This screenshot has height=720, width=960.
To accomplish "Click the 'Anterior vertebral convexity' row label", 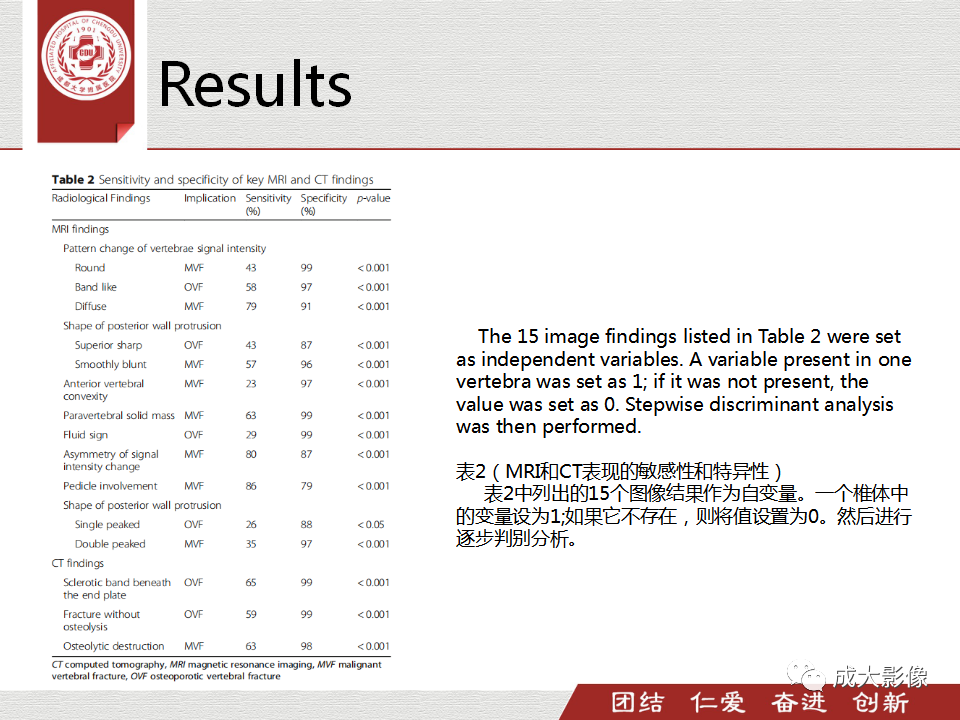I will click(103, 389).
